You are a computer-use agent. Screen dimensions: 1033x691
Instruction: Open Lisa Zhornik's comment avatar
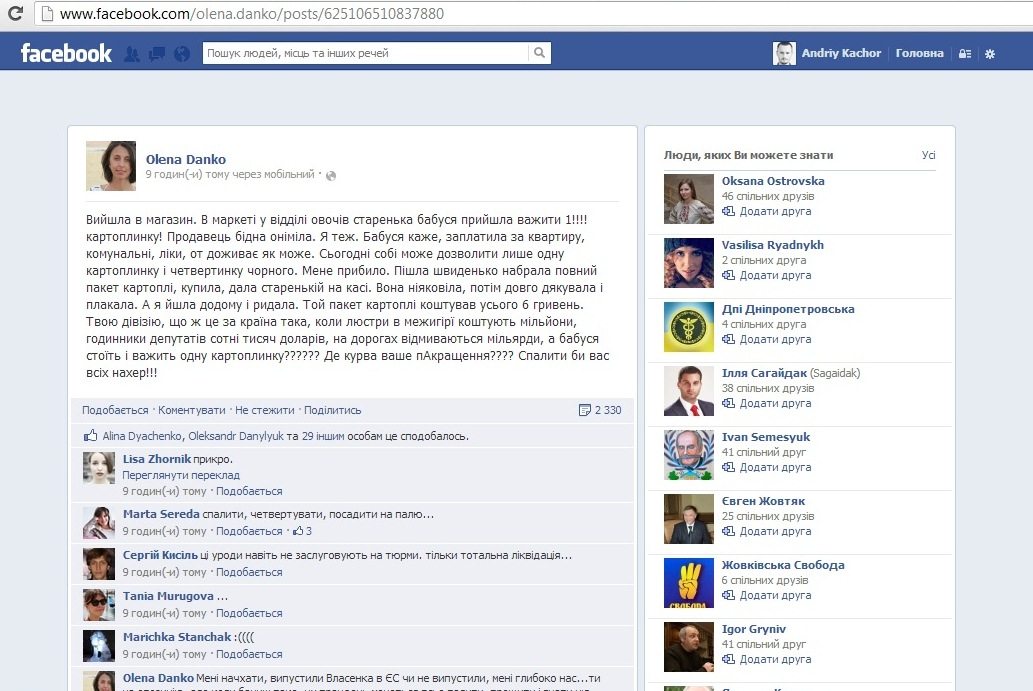[x=99, y=468]
